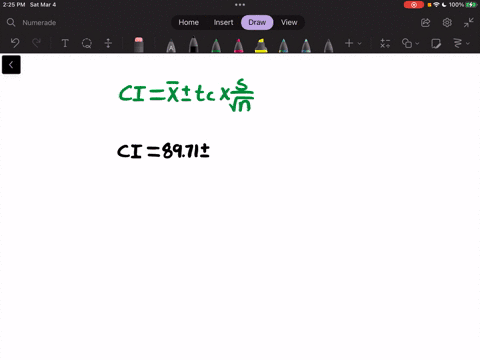Undo the last stroke
480x360 pixels.
[15, 43]
